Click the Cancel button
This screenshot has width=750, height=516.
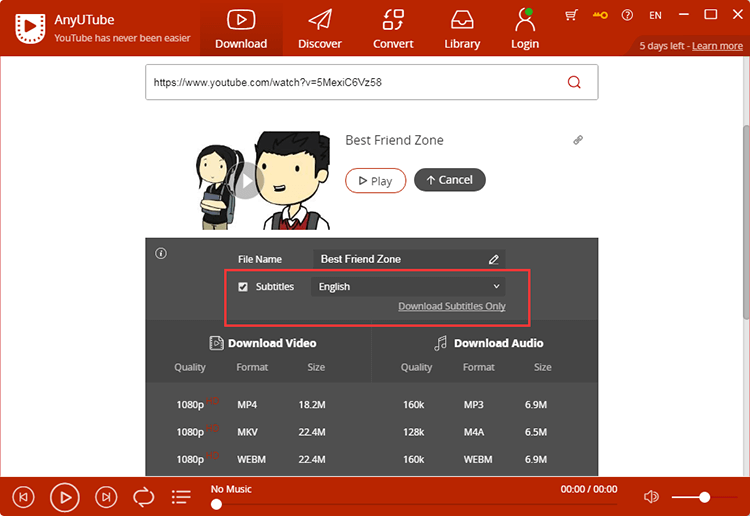click(450, 180)
